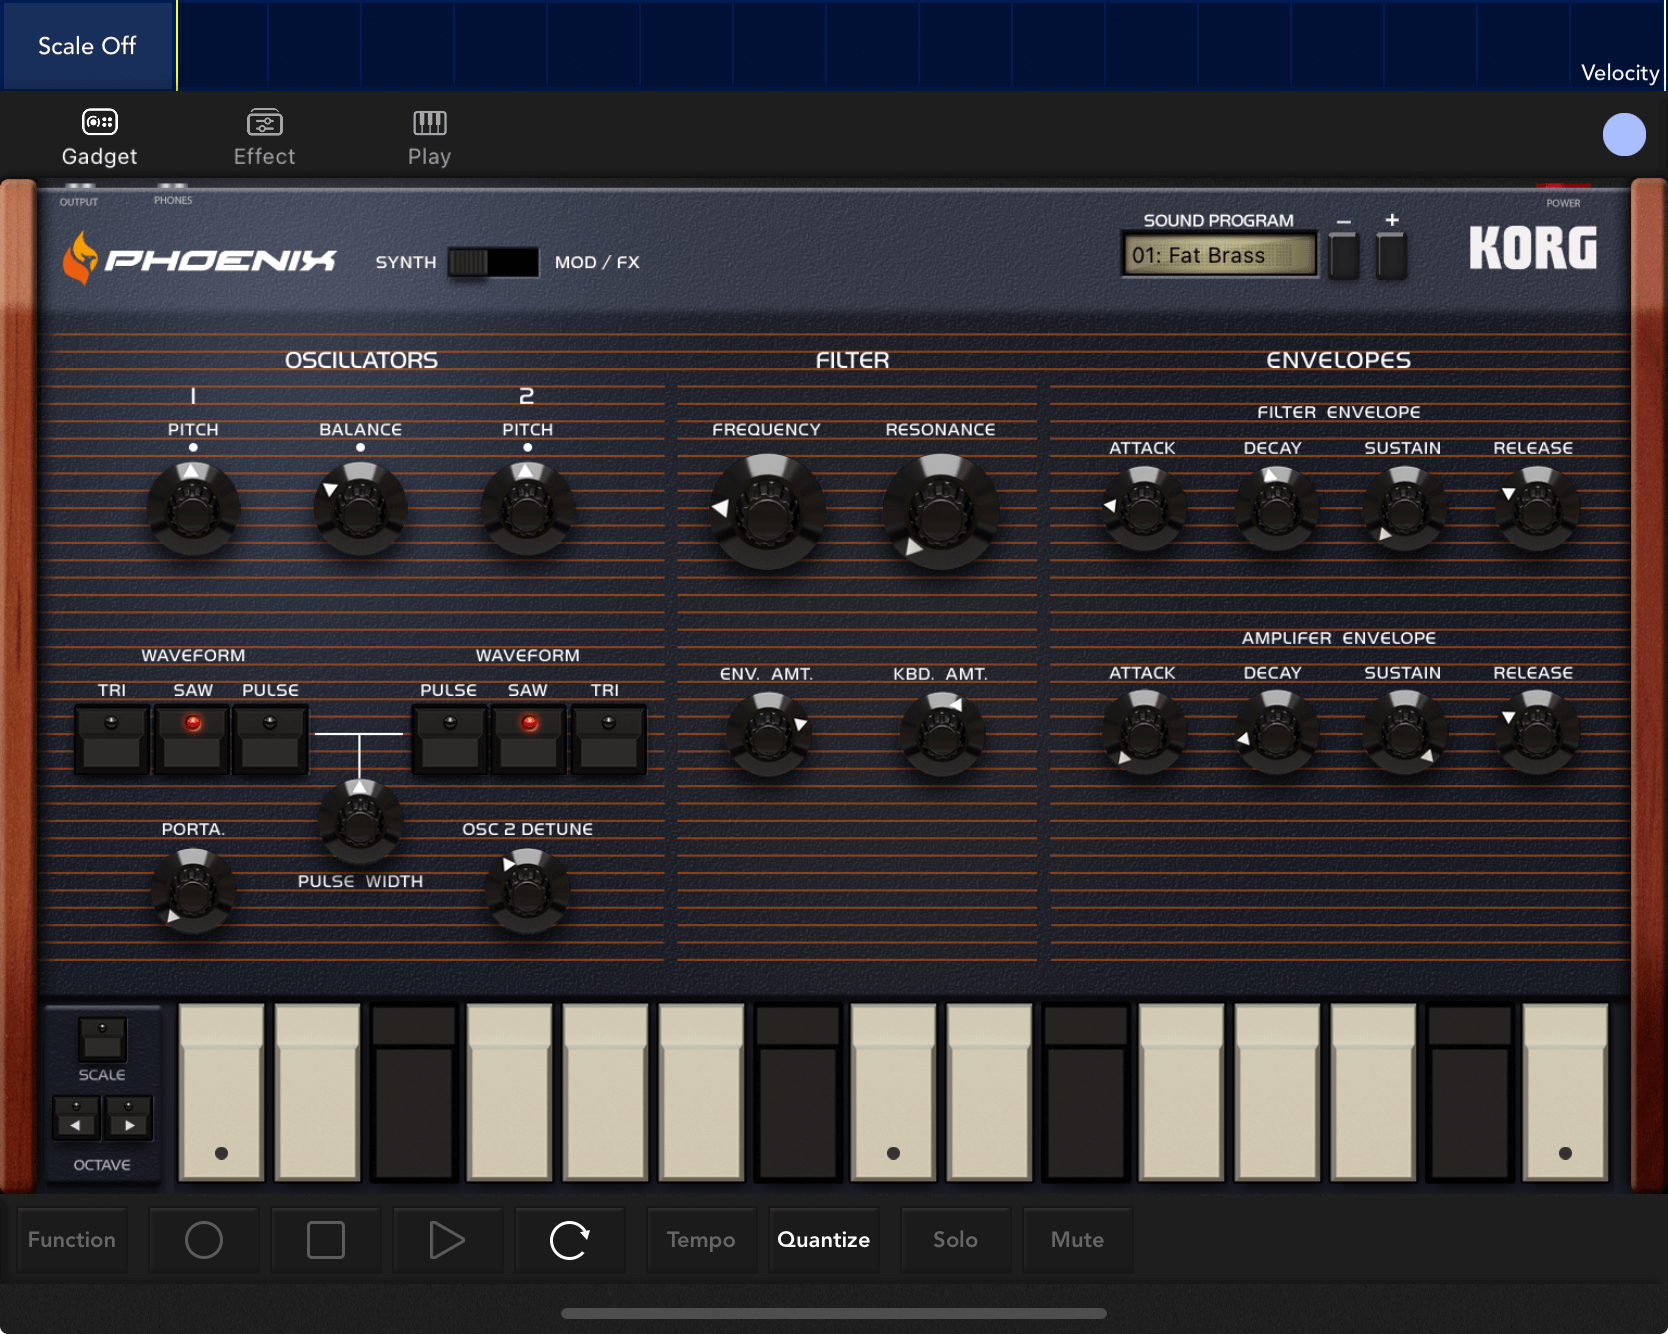Toggle the SCALE button beside the keyboard
Screen dimensions: 1668x1334
(x=102, y=1040)
